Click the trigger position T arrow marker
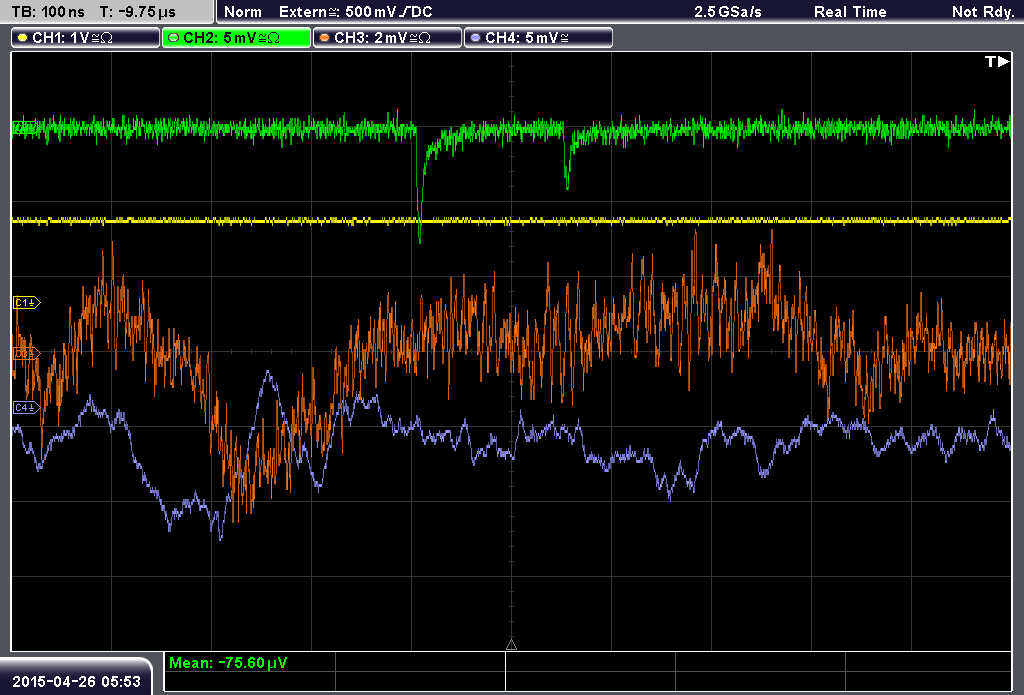 tap(997, 61)
